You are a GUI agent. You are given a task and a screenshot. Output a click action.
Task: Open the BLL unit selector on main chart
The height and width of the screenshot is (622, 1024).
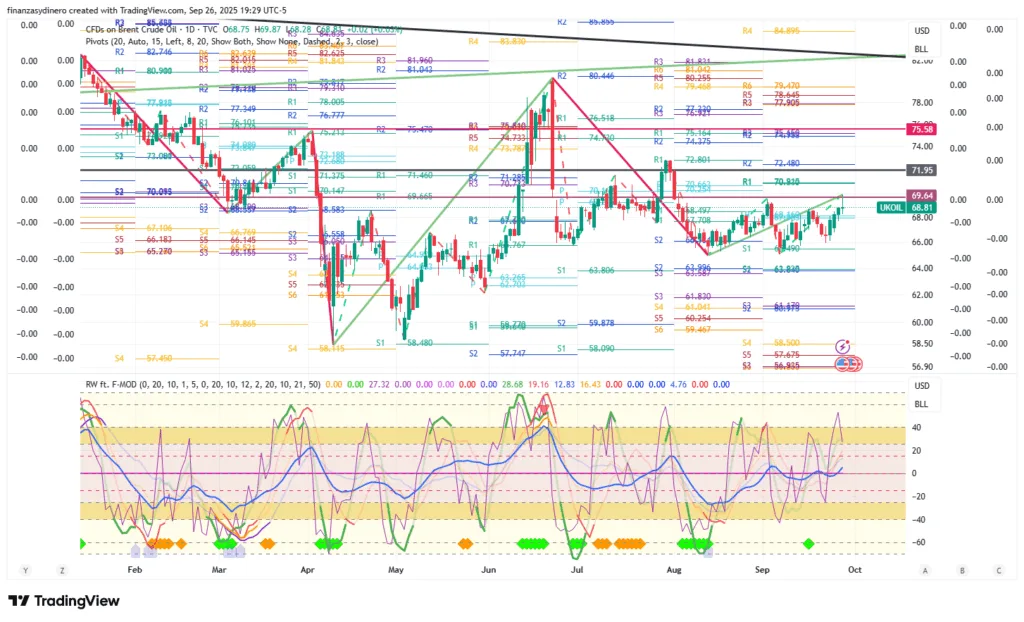(921, 48)
